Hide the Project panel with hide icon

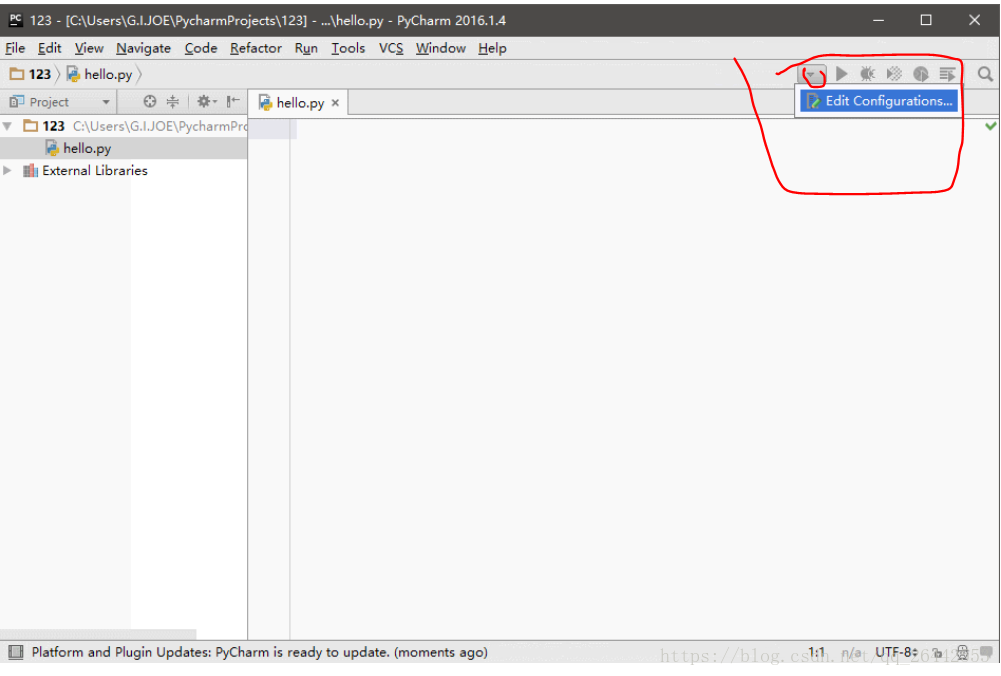233,101
